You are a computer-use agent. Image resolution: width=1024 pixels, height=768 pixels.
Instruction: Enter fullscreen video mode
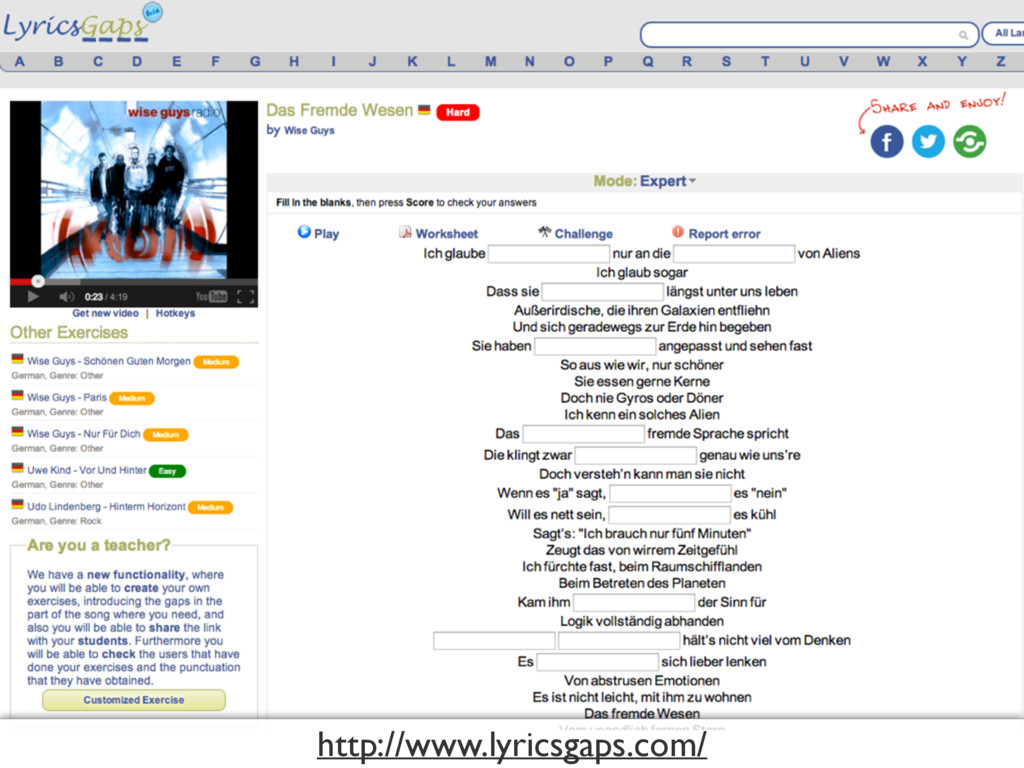point(246,297)
